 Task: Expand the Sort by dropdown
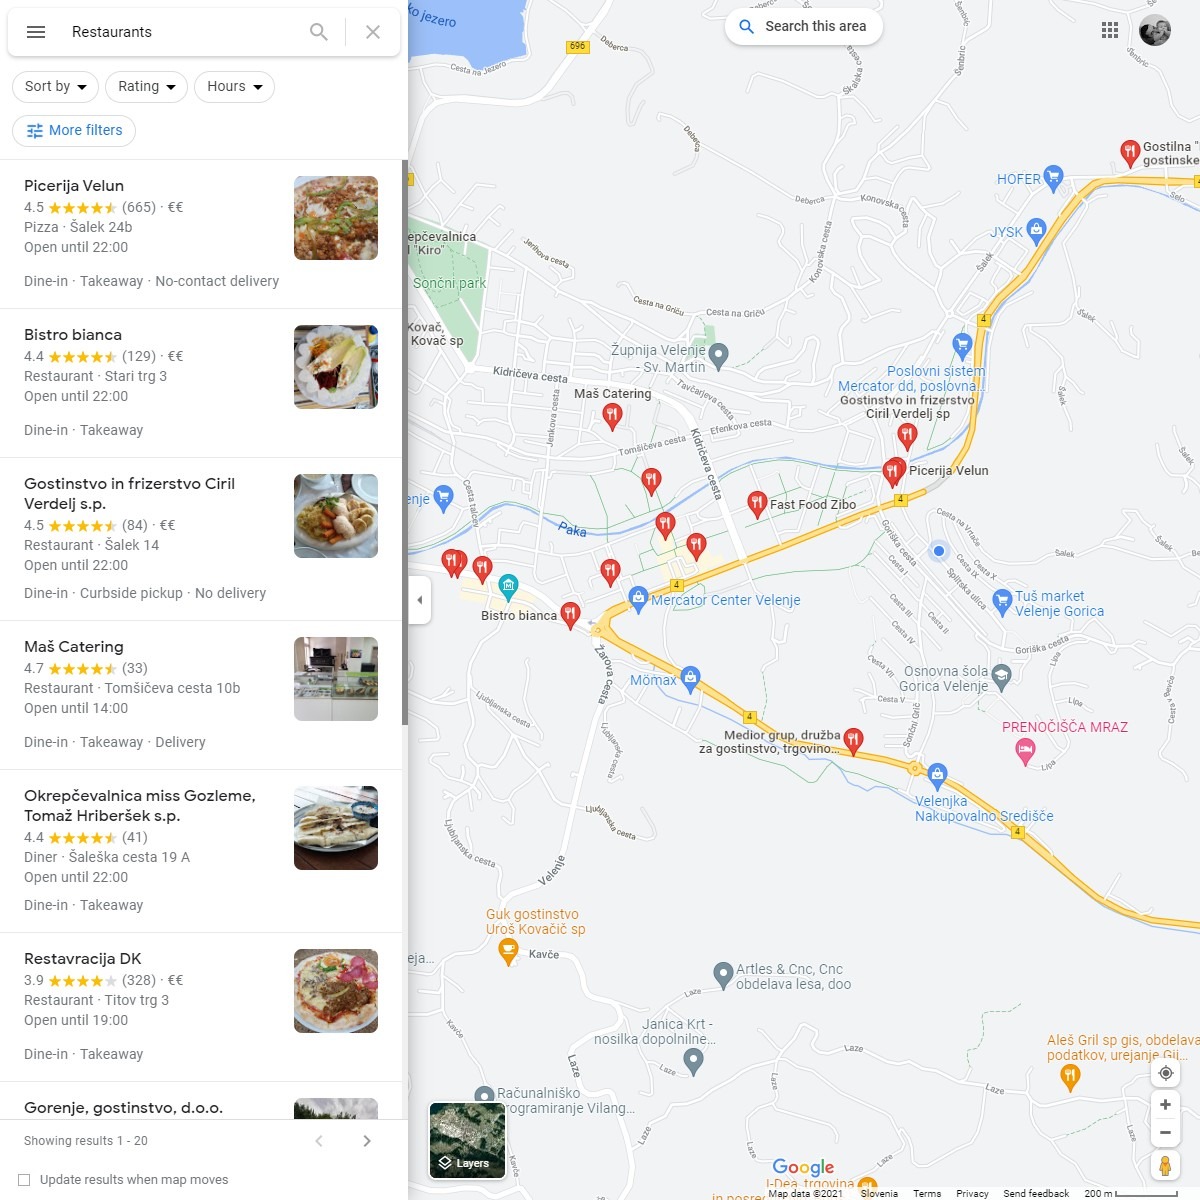coord(55,87)
